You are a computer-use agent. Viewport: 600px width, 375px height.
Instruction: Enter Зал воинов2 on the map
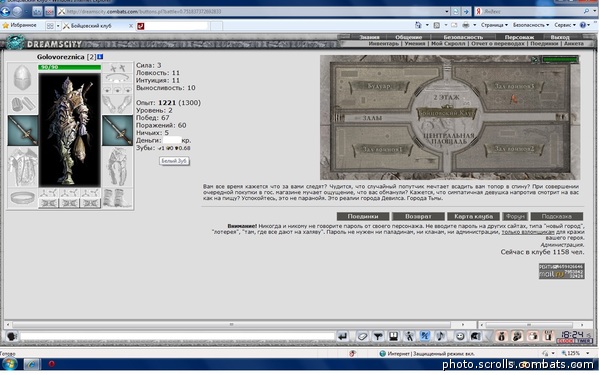coord(514,148)
